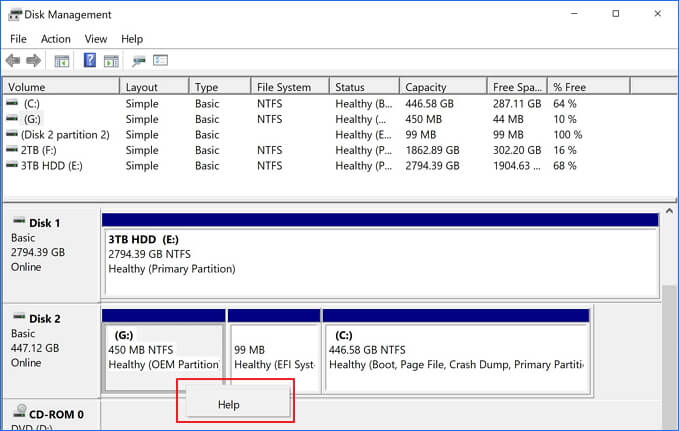679x431 pixels.
Task: Click the last toolbar icon, the list view
Action: coord(160,61)
